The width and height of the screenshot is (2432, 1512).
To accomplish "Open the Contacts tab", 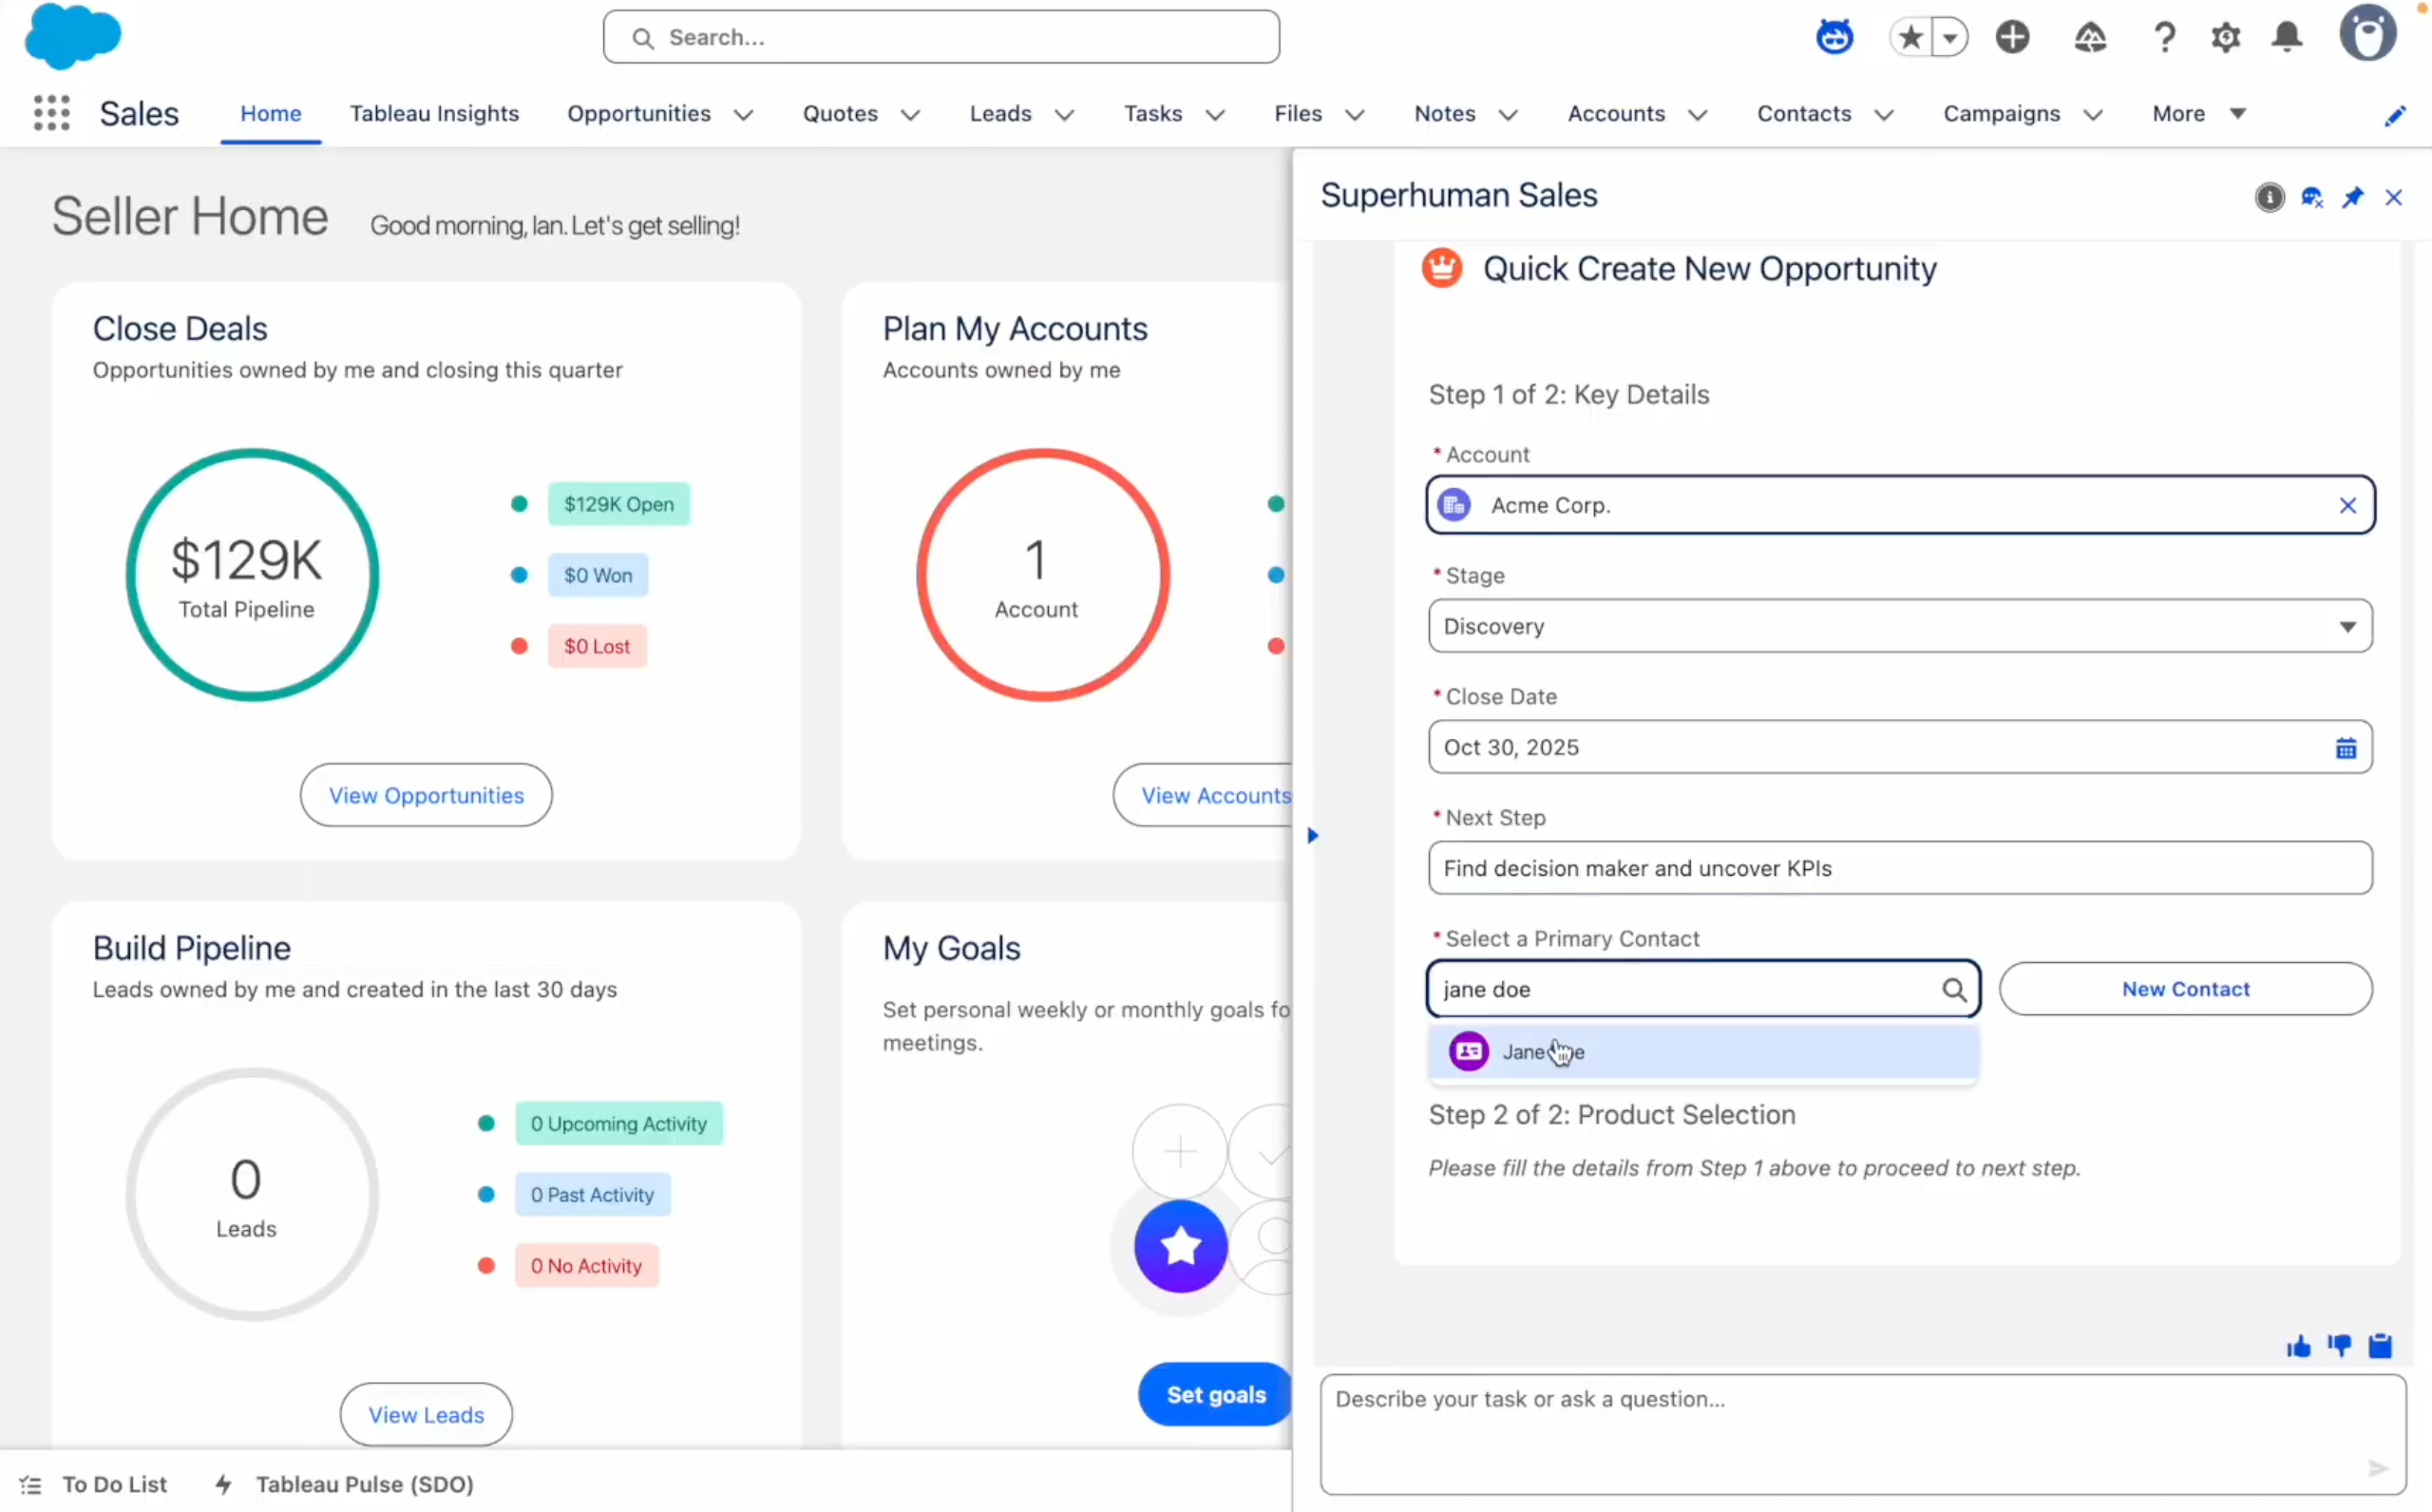I will pos(1803,114).
